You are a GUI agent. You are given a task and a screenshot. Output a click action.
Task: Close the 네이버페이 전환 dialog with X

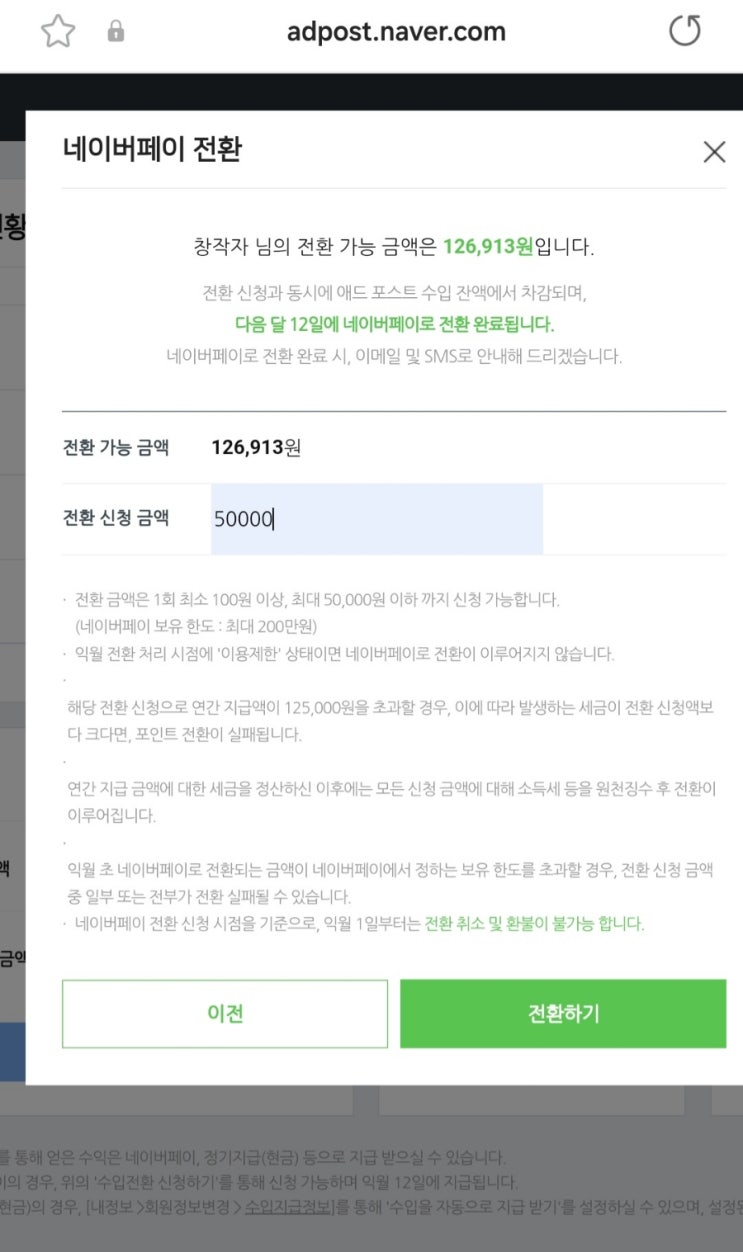(714, 152)
